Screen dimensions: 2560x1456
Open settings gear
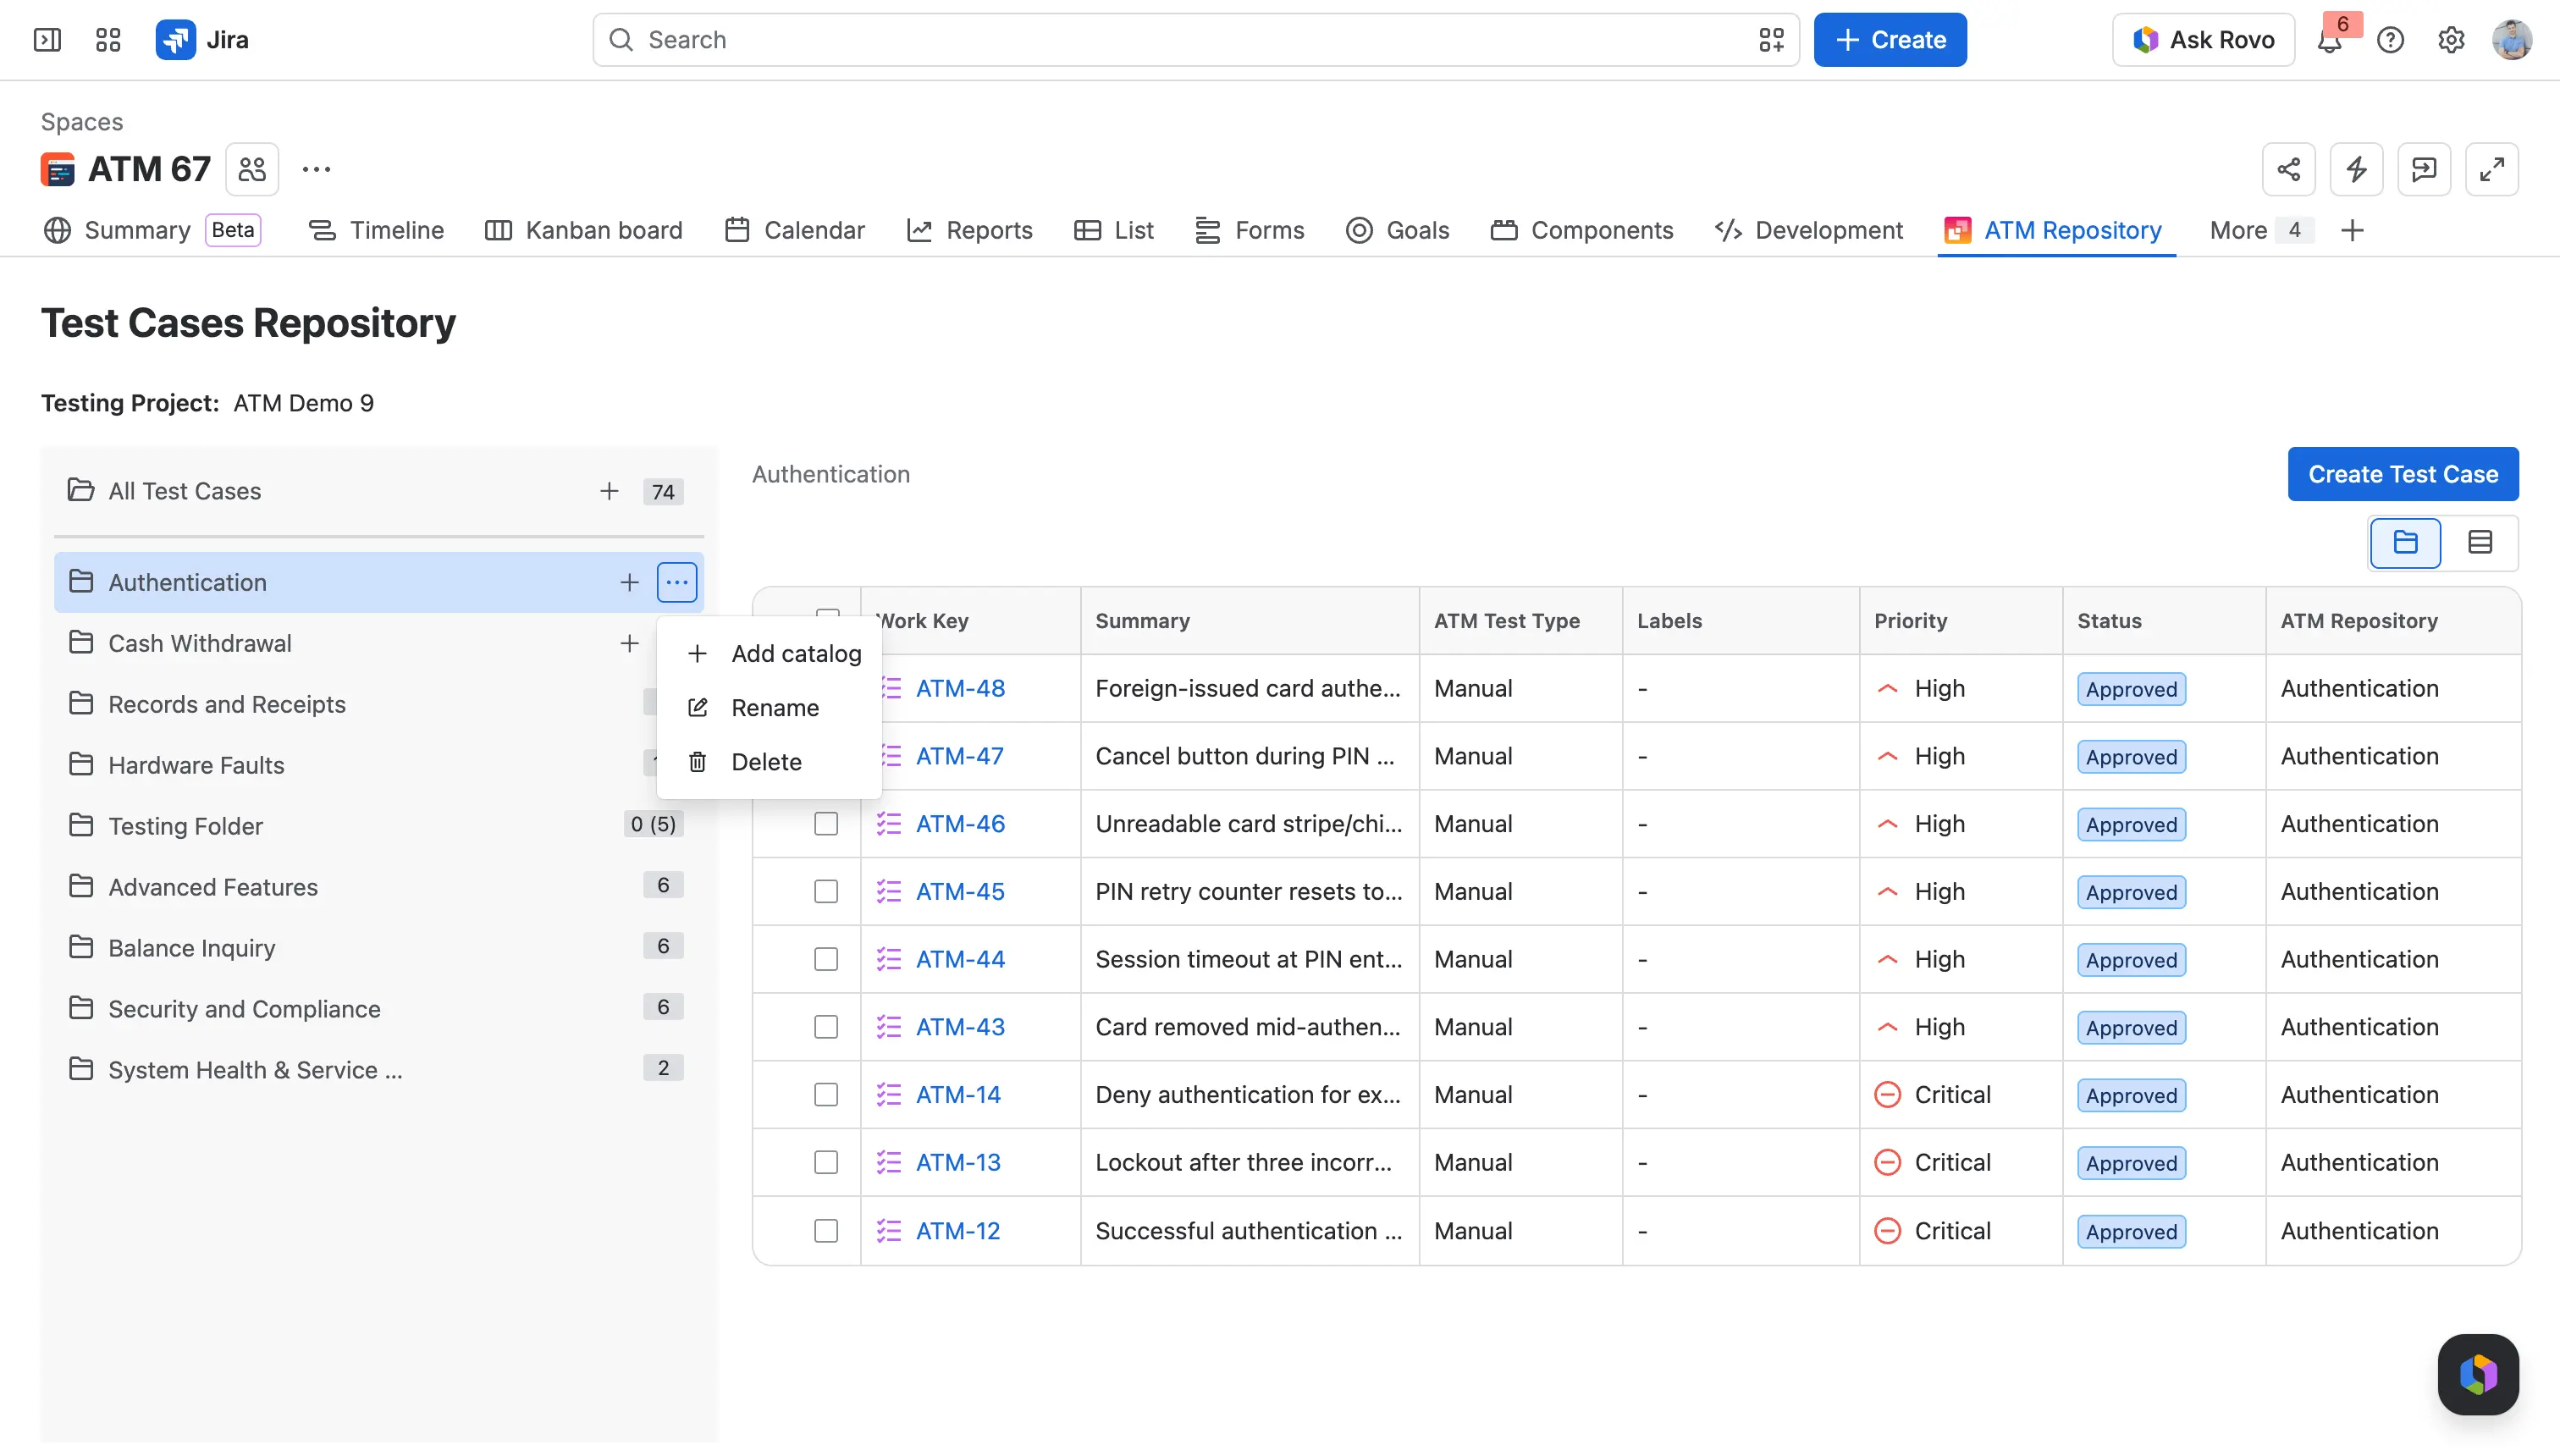[2451, 40]
